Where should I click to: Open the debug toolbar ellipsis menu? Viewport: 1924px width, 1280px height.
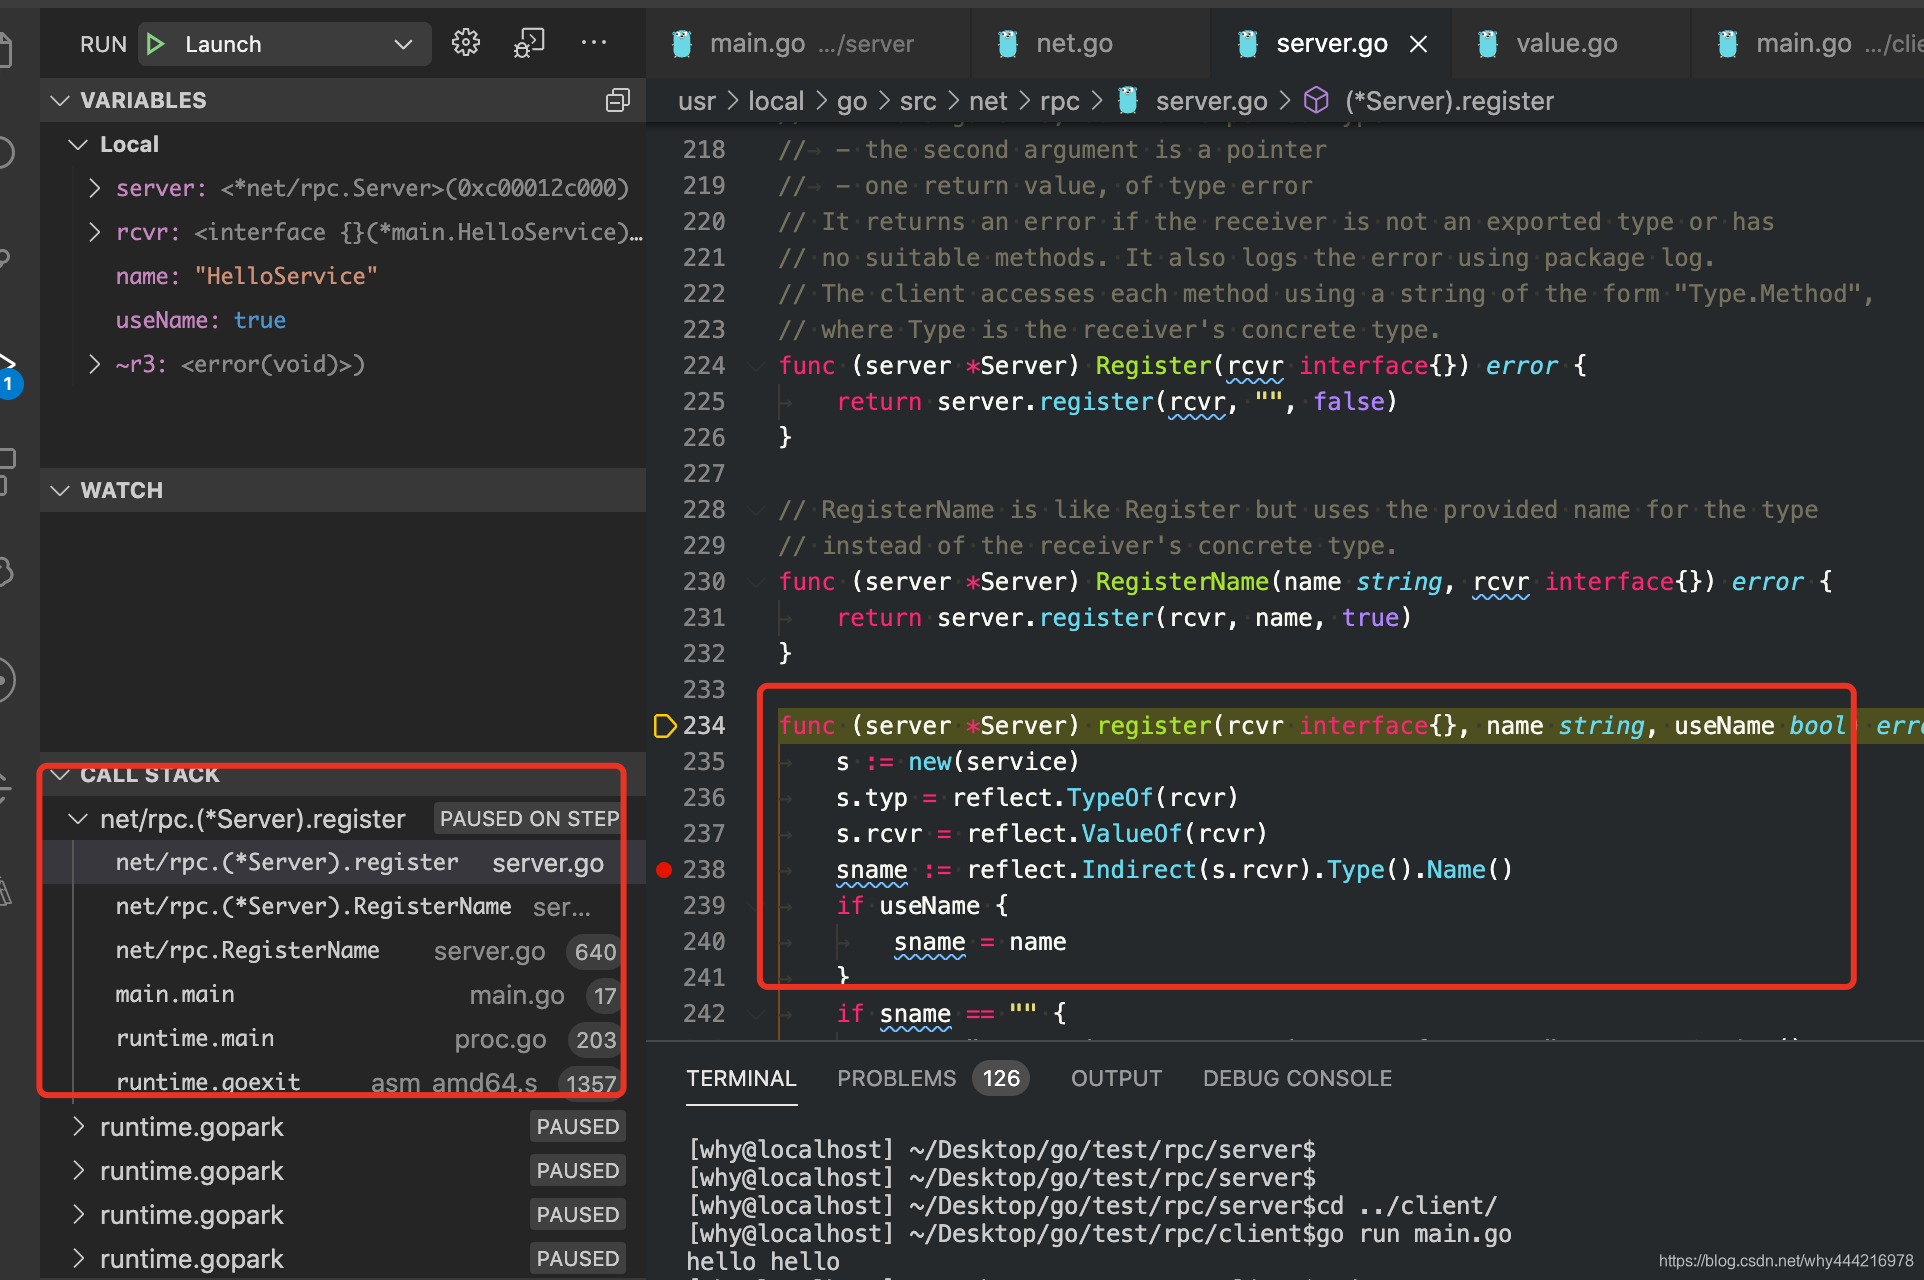coord(594,43)
